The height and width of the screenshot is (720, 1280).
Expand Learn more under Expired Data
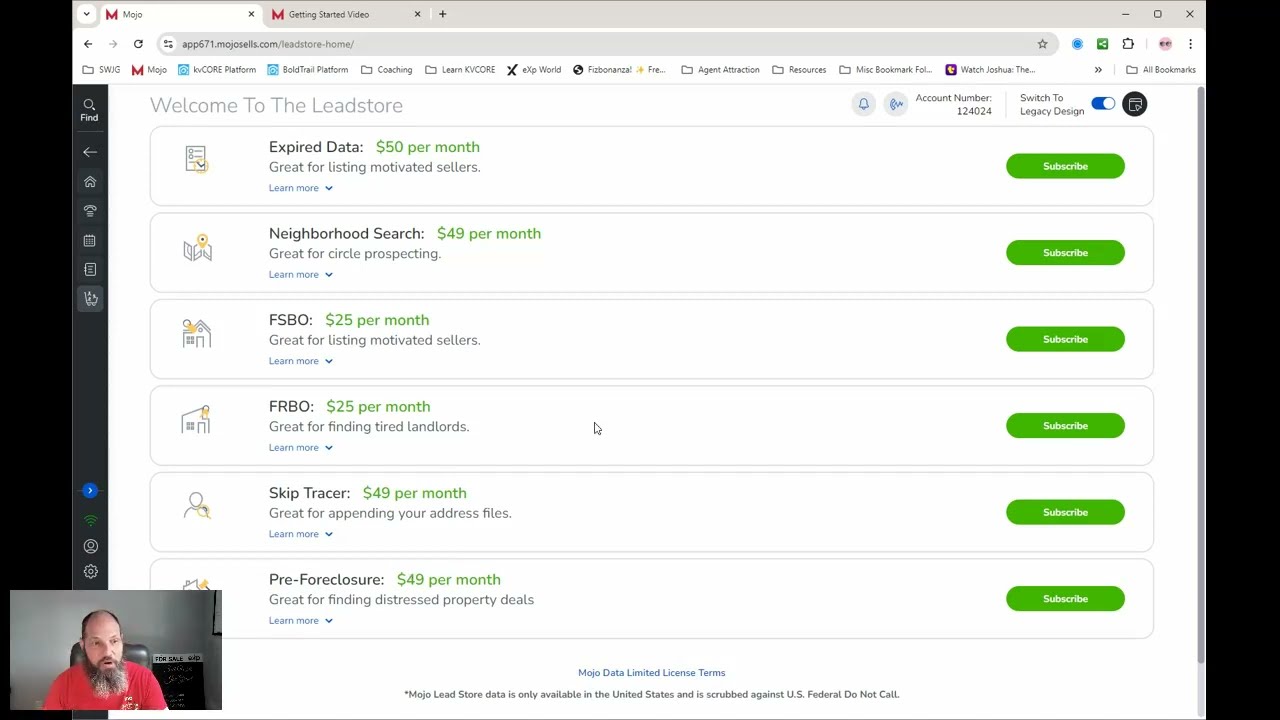(x=301, y=188)
